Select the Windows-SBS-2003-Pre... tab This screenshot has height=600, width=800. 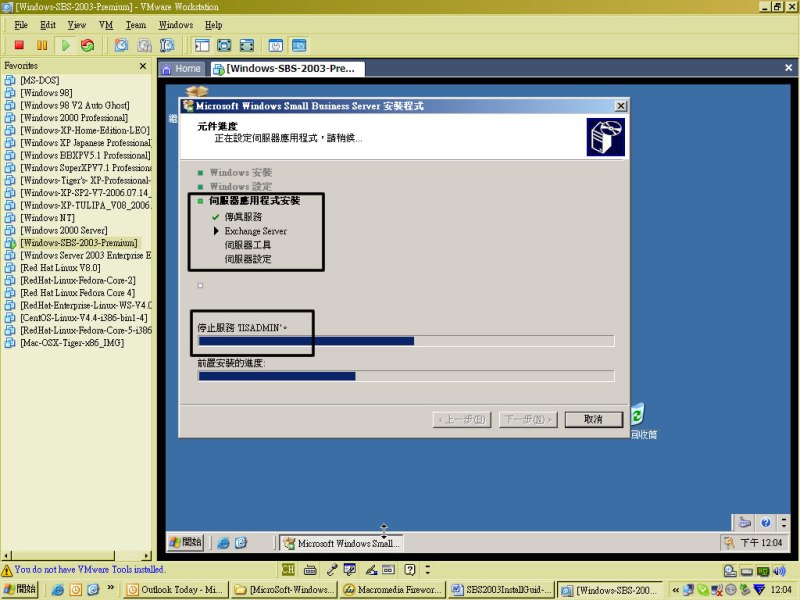[287, 69]
